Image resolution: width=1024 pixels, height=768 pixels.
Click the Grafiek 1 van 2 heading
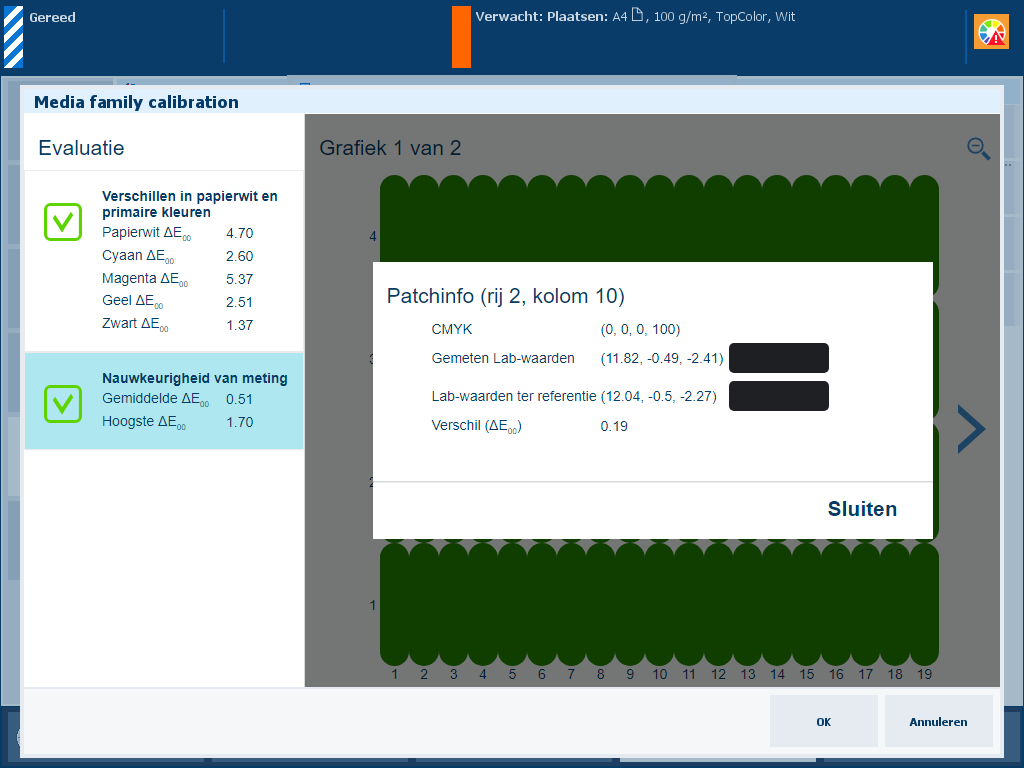pos(390,148)
